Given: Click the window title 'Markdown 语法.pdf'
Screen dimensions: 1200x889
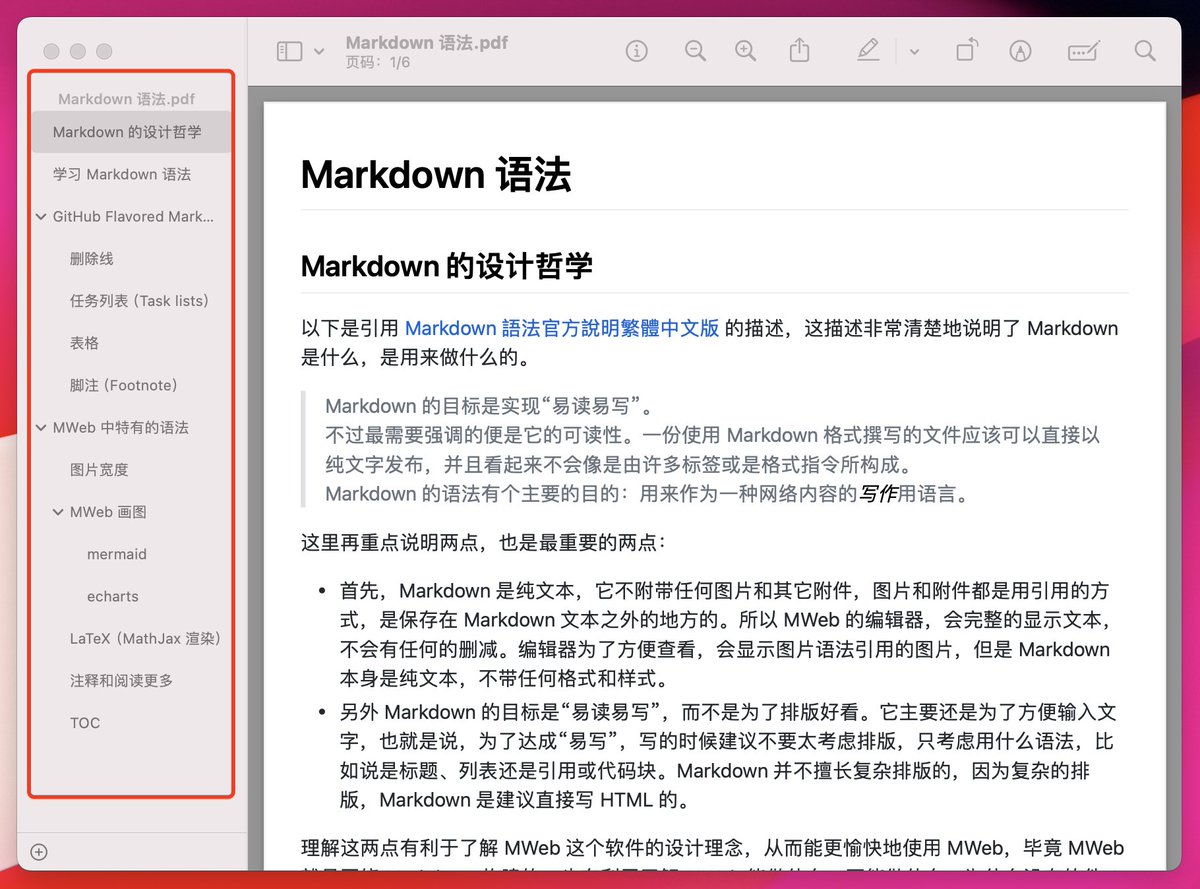Looking at the screenshot, I should pos(427,43).
